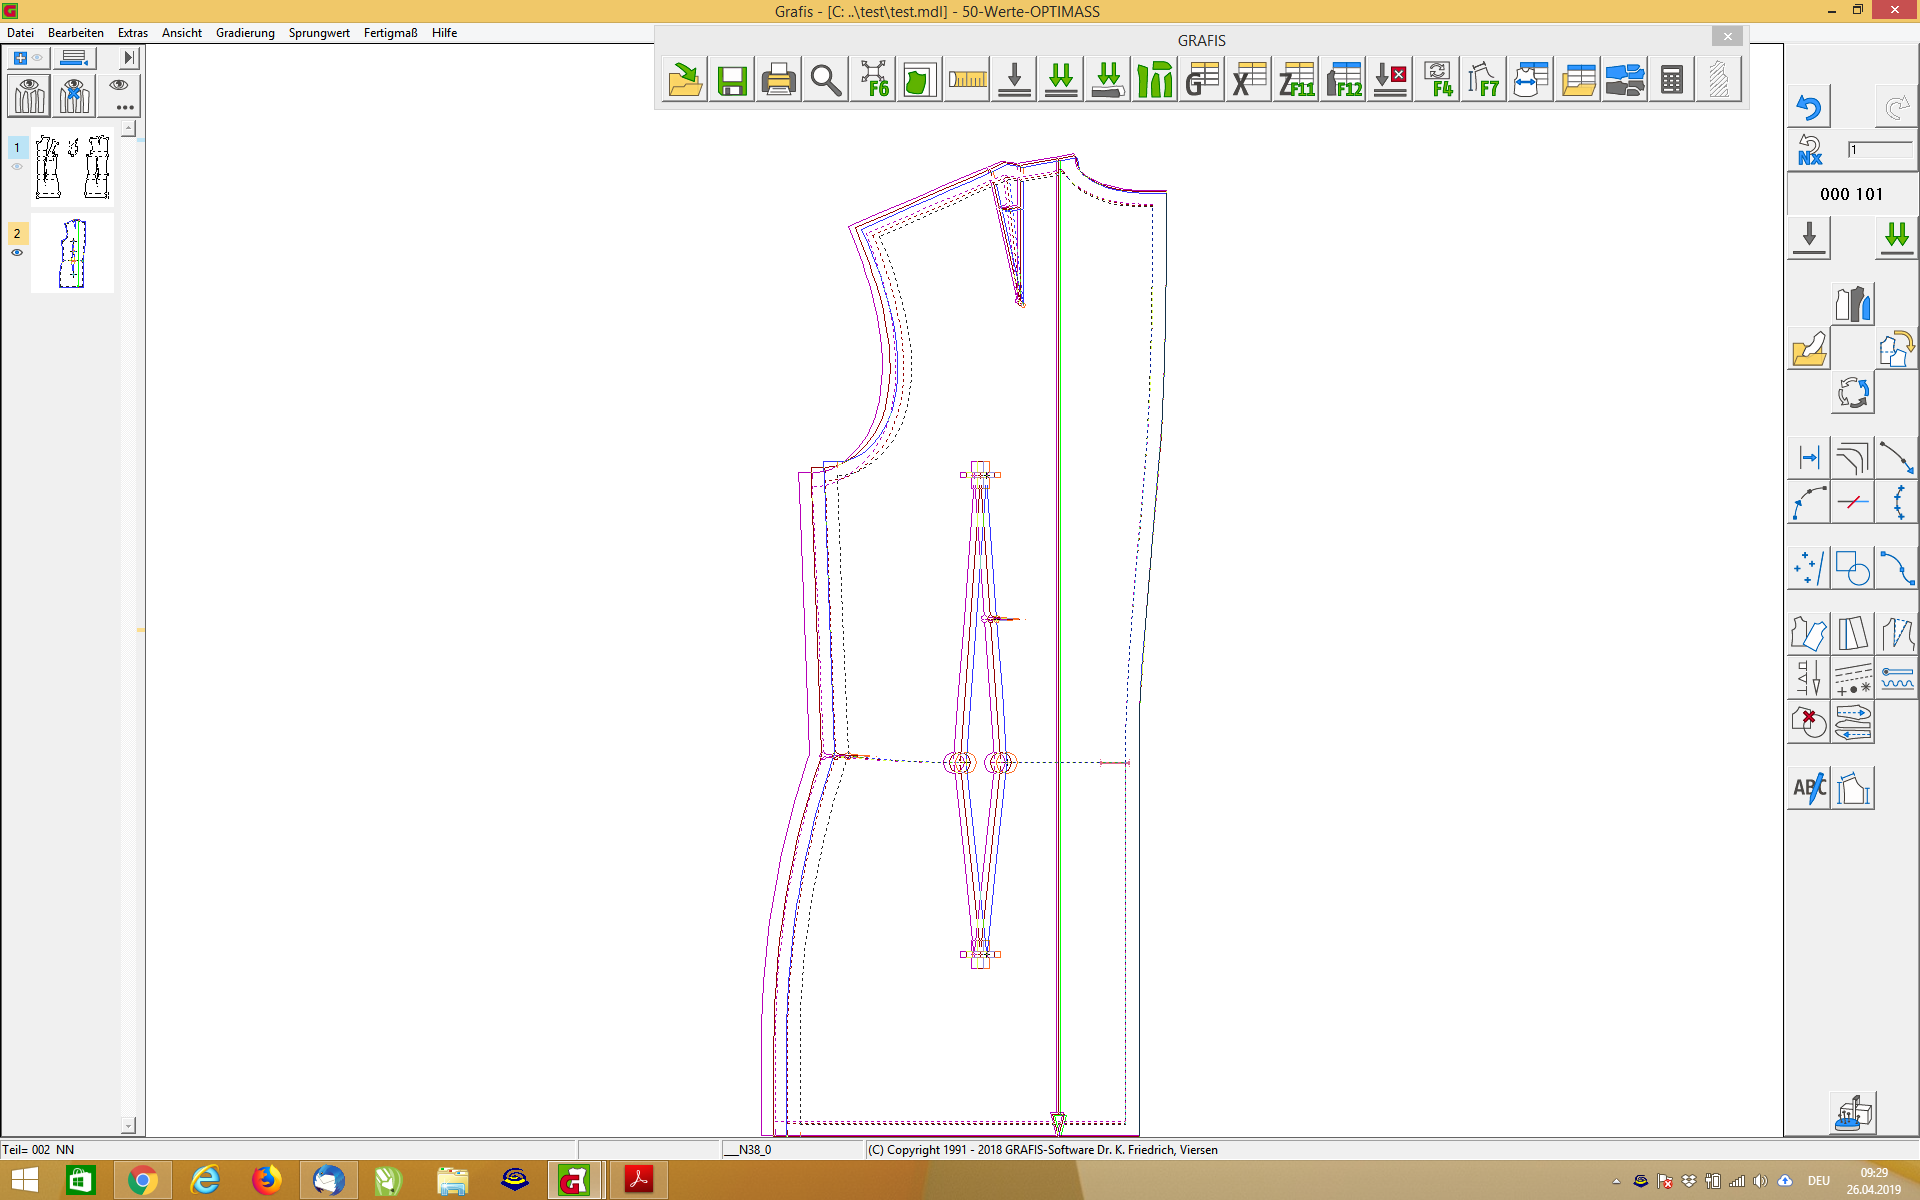Click the repeat count input field
Image resolution: width=1920 pixels, height=1200 pixels.
coord(1878,150)
